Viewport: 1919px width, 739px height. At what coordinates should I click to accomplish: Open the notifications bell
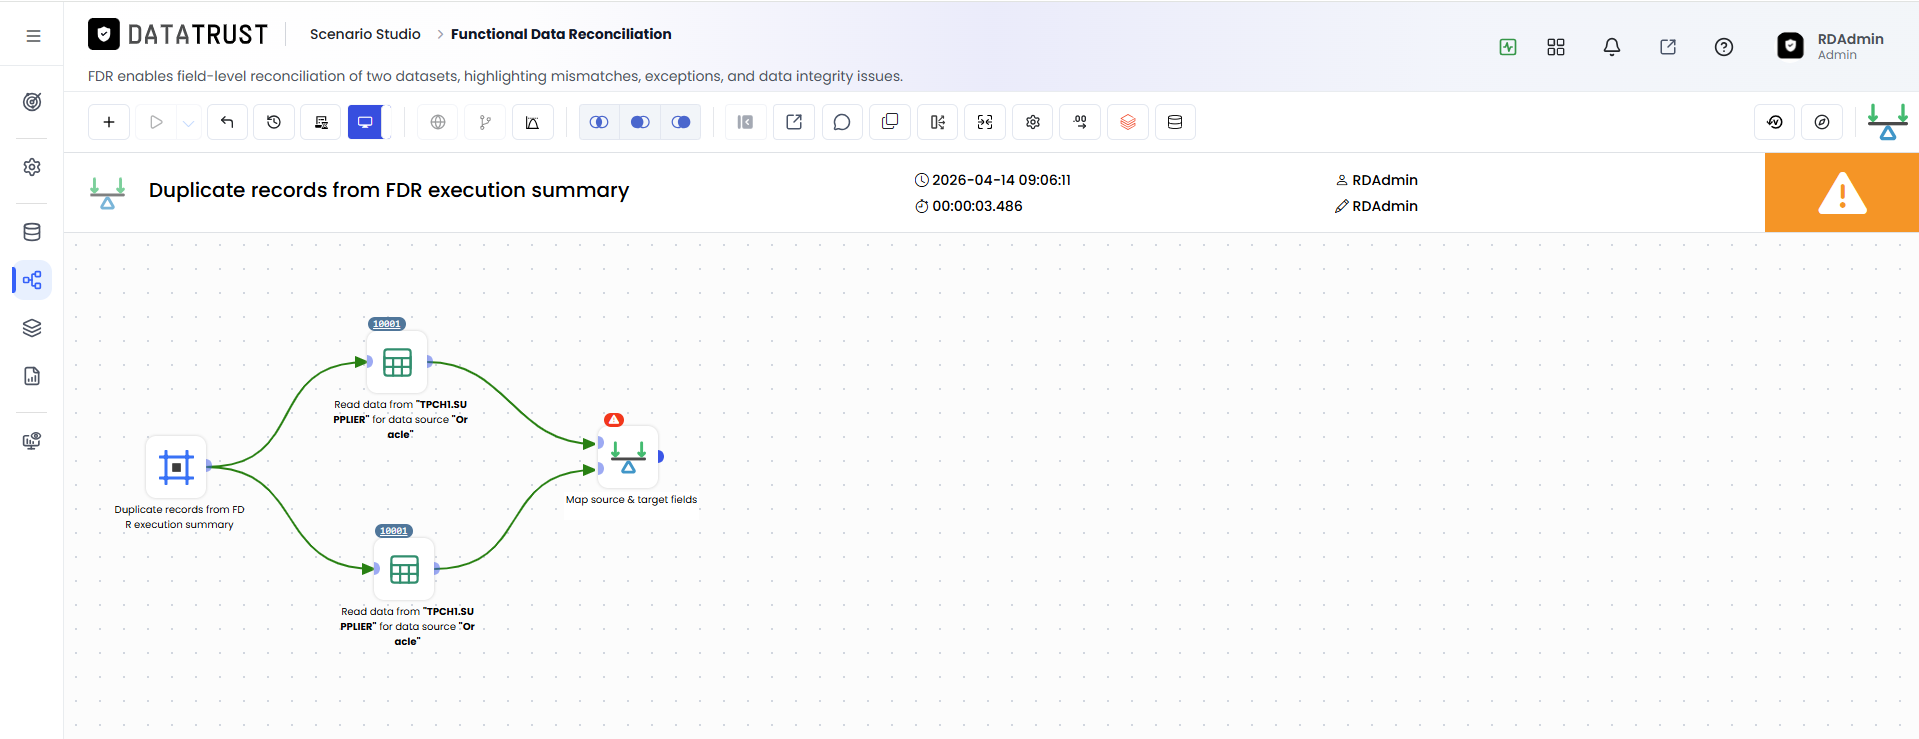[1612, 47]
